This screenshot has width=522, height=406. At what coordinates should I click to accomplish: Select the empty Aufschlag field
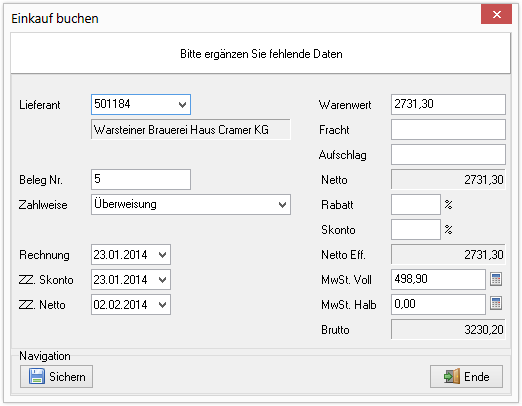click(448, 154)
